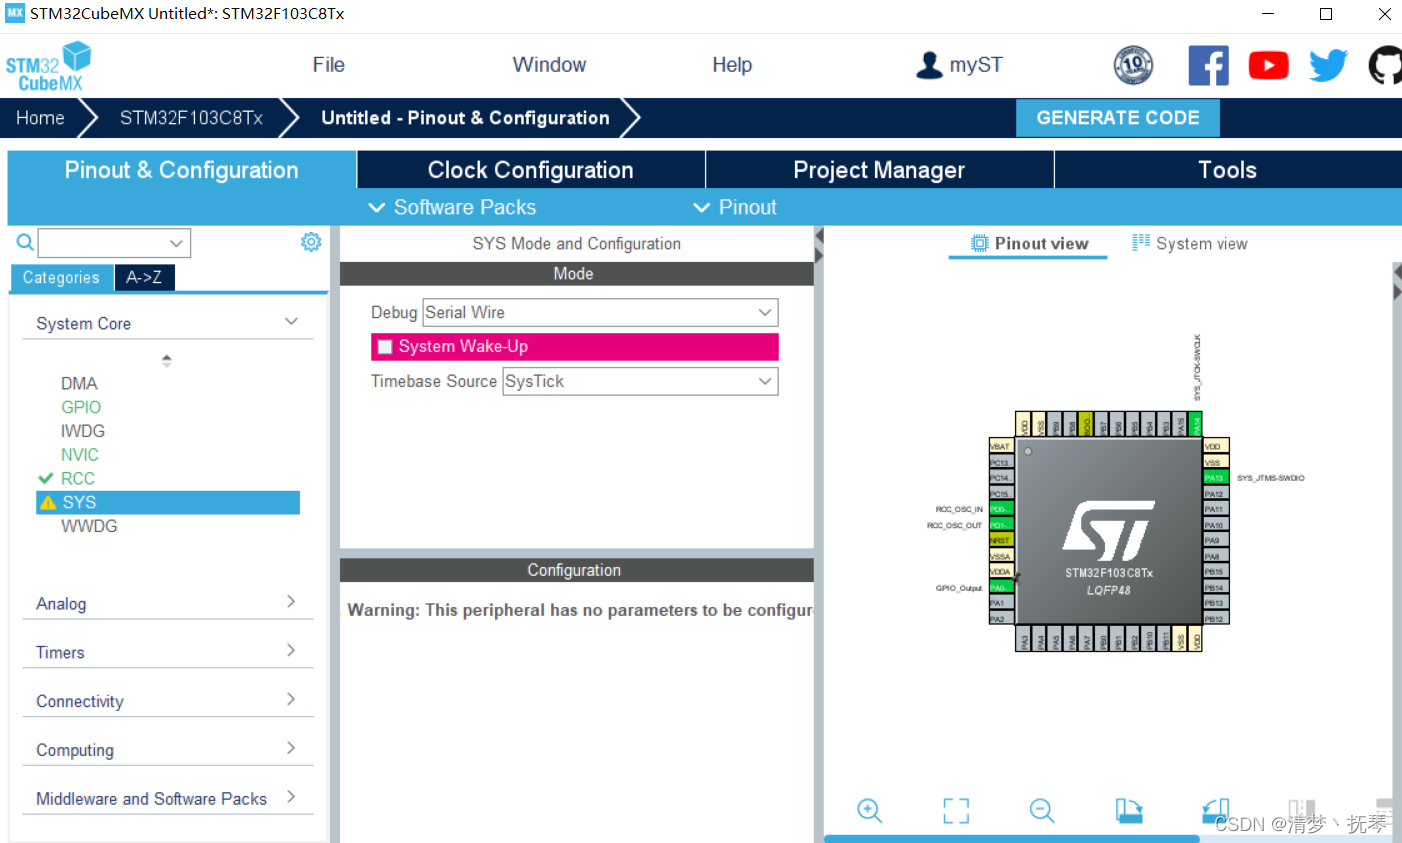The image size is (1402, 843).
Task: Click Untitled - Pinout & Configuration breadcrumb
Action: click(465, 118)
